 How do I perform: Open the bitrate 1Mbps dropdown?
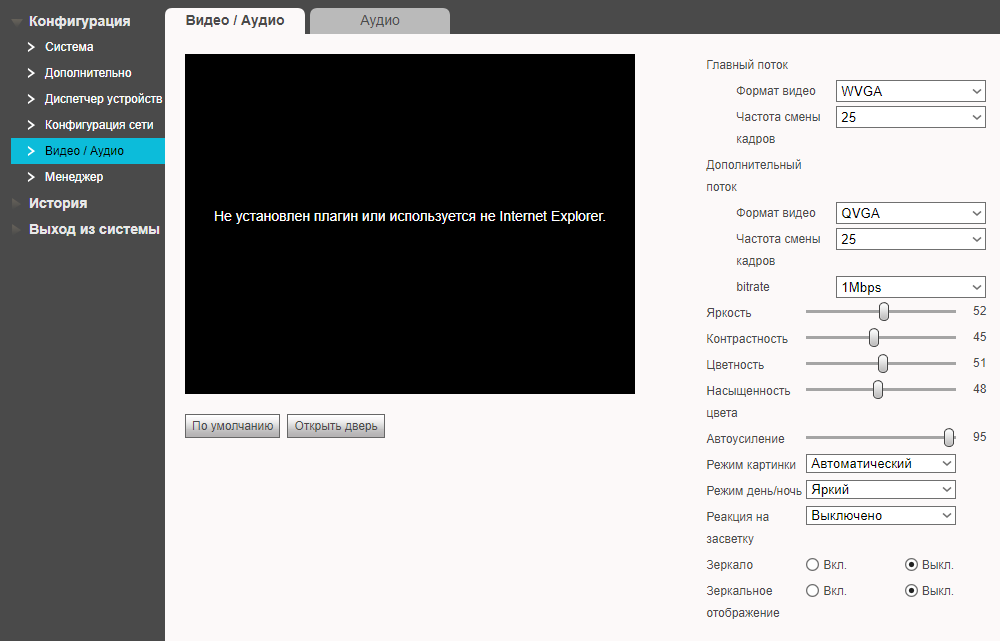910,288
